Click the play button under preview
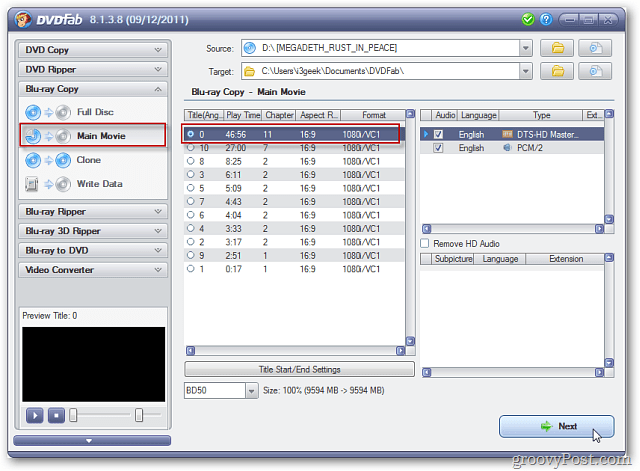640x471 pixels. 35,415
